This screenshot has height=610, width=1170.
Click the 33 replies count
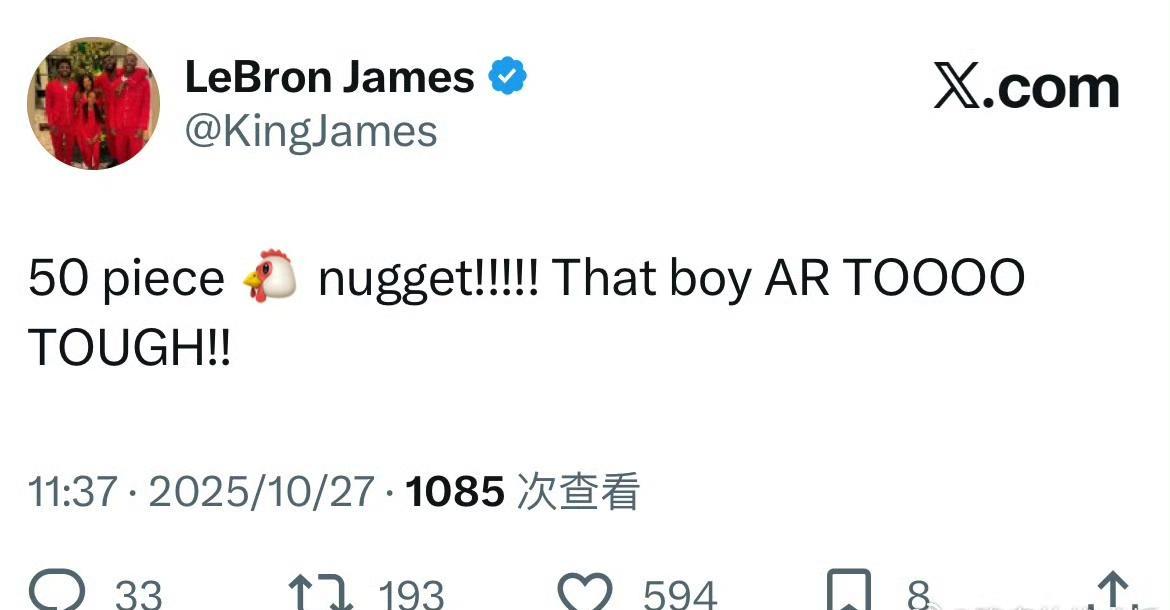(x=139, y=595)
